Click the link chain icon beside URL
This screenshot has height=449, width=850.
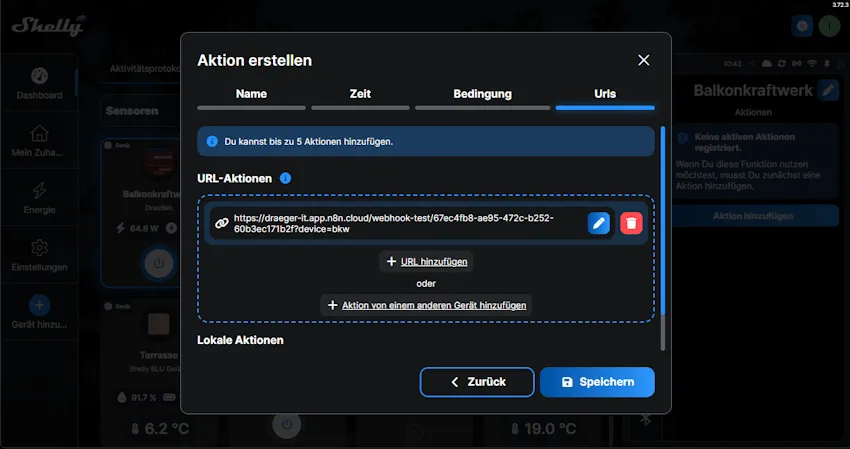[222, 223]
